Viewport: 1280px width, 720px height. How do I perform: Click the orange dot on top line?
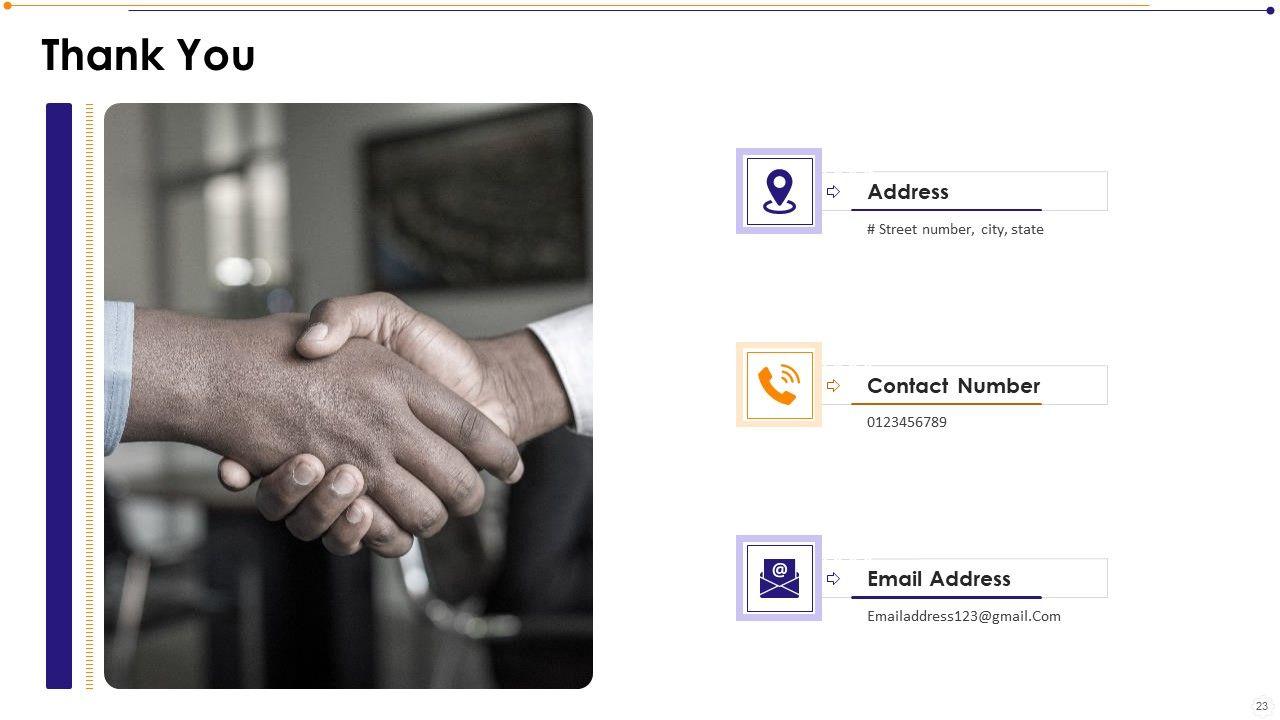[x=8, y=6]
